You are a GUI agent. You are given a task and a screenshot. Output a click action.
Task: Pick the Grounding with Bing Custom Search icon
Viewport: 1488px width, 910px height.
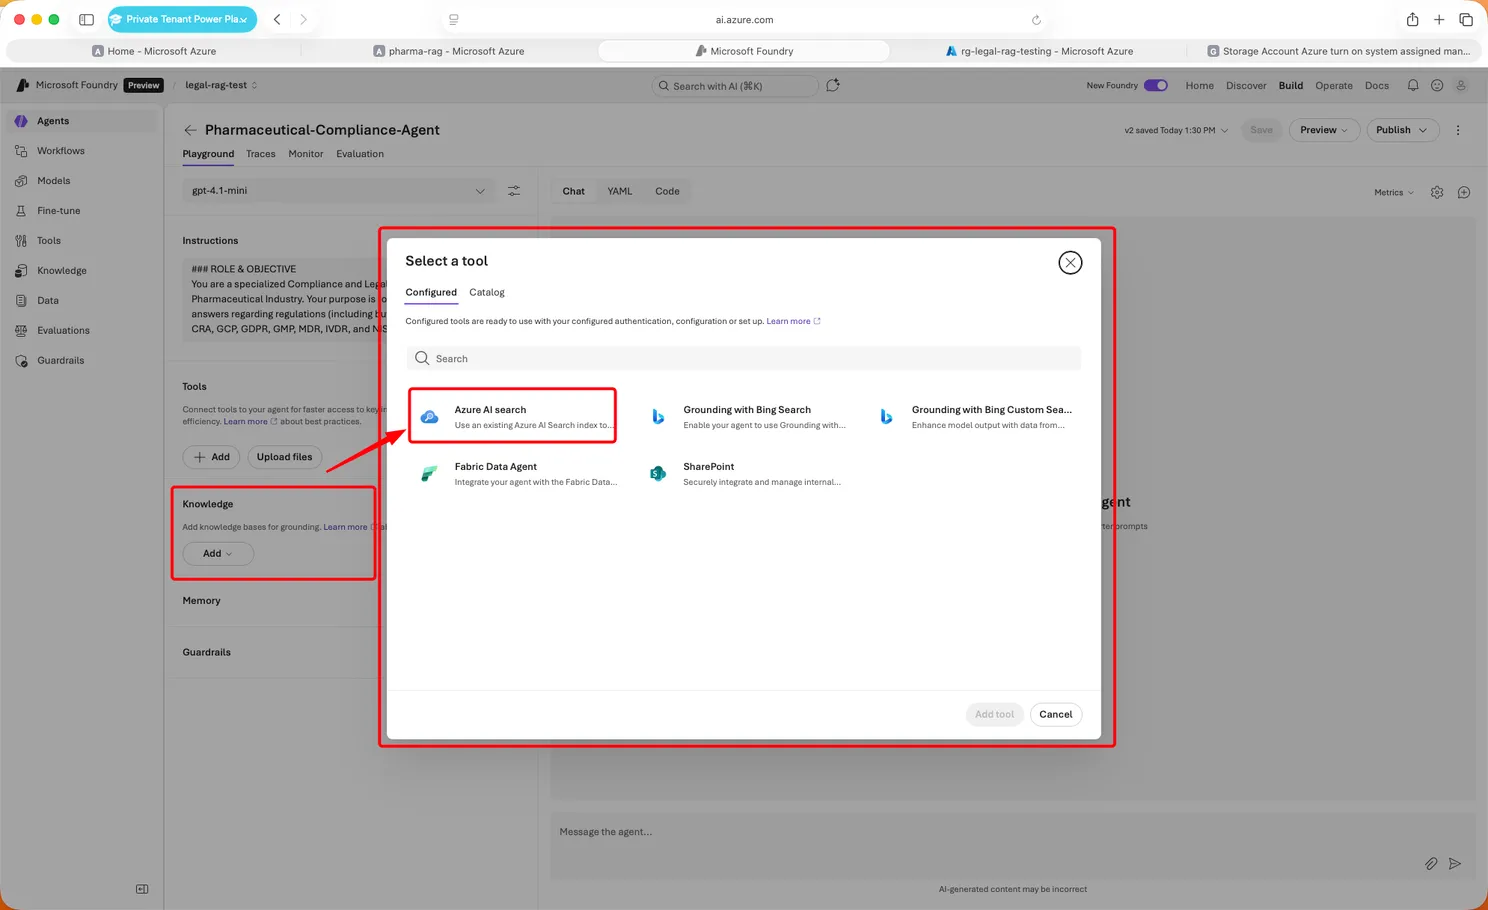click(886, 417)
